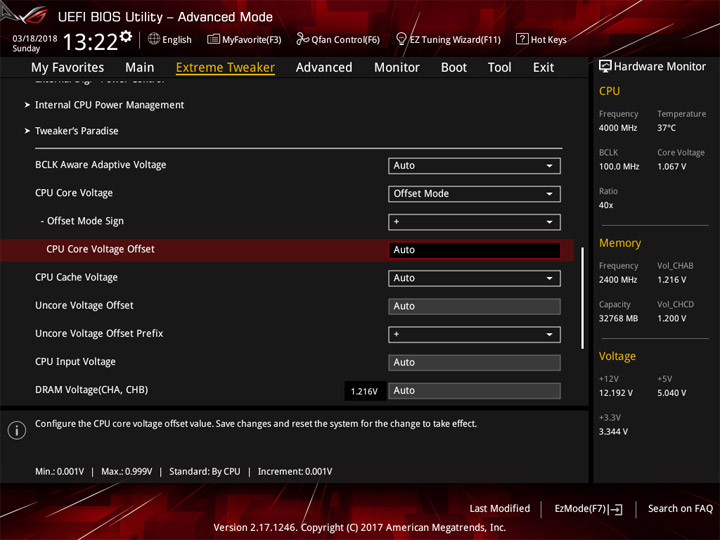Click the 1.067 V core voltage value
This screenshot has height=540, width=720.
[671, 166]
